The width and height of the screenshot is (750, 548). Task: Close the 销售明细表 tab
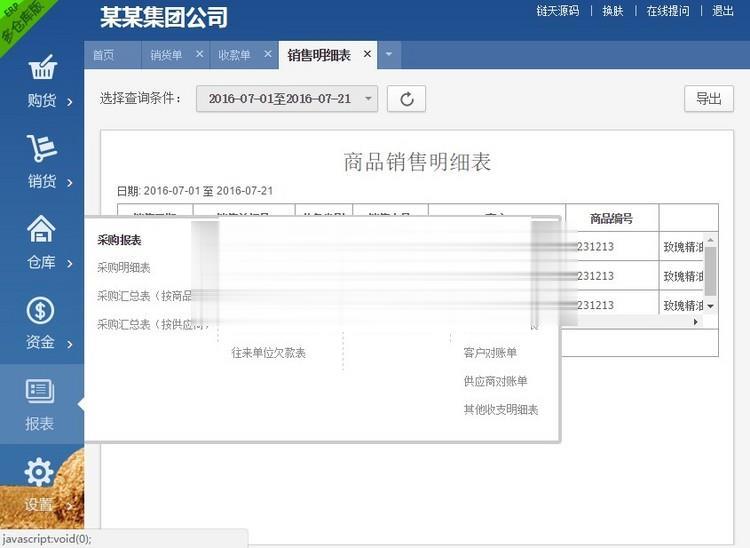point(367,54)
